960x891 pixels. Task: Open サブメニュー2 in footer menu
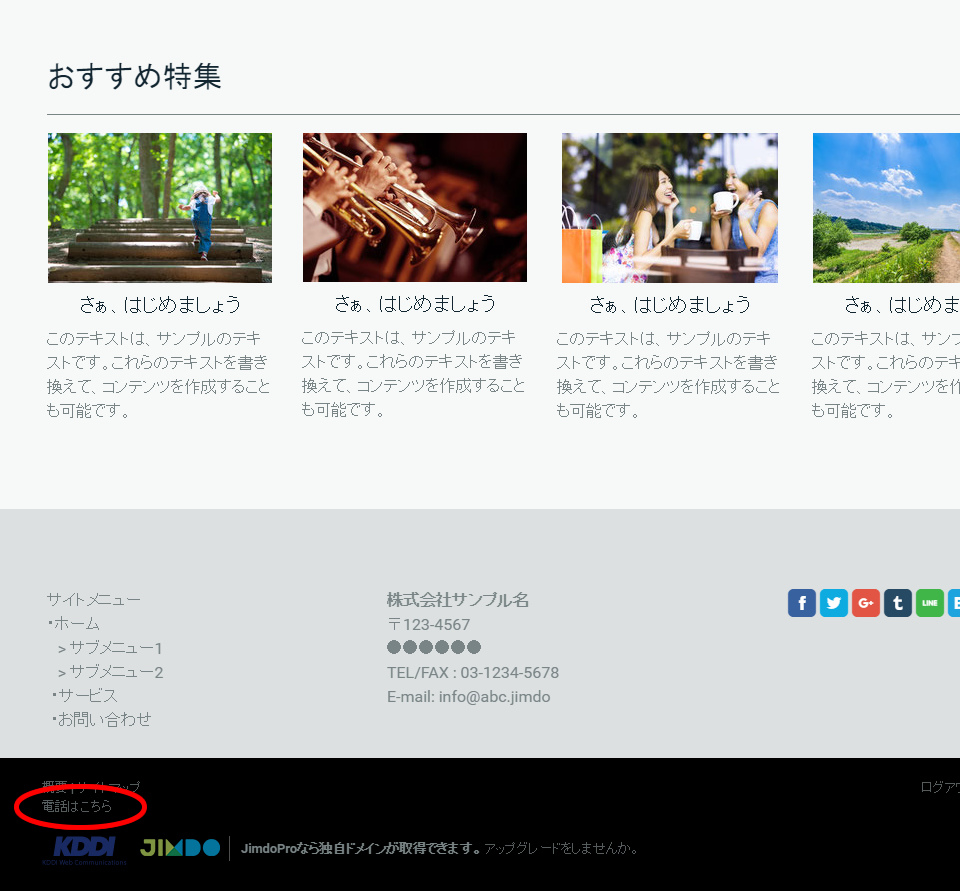115,672
